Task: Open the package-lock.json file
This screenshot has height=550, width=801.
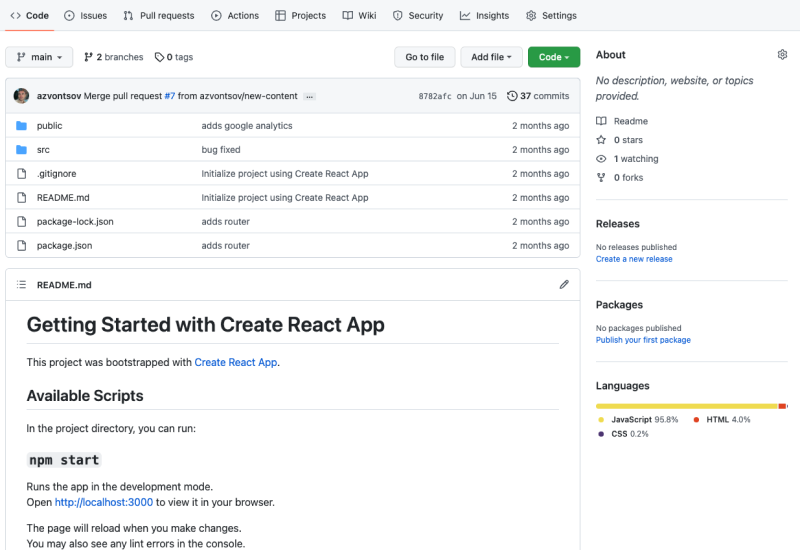Action: (x=75, y=222)
